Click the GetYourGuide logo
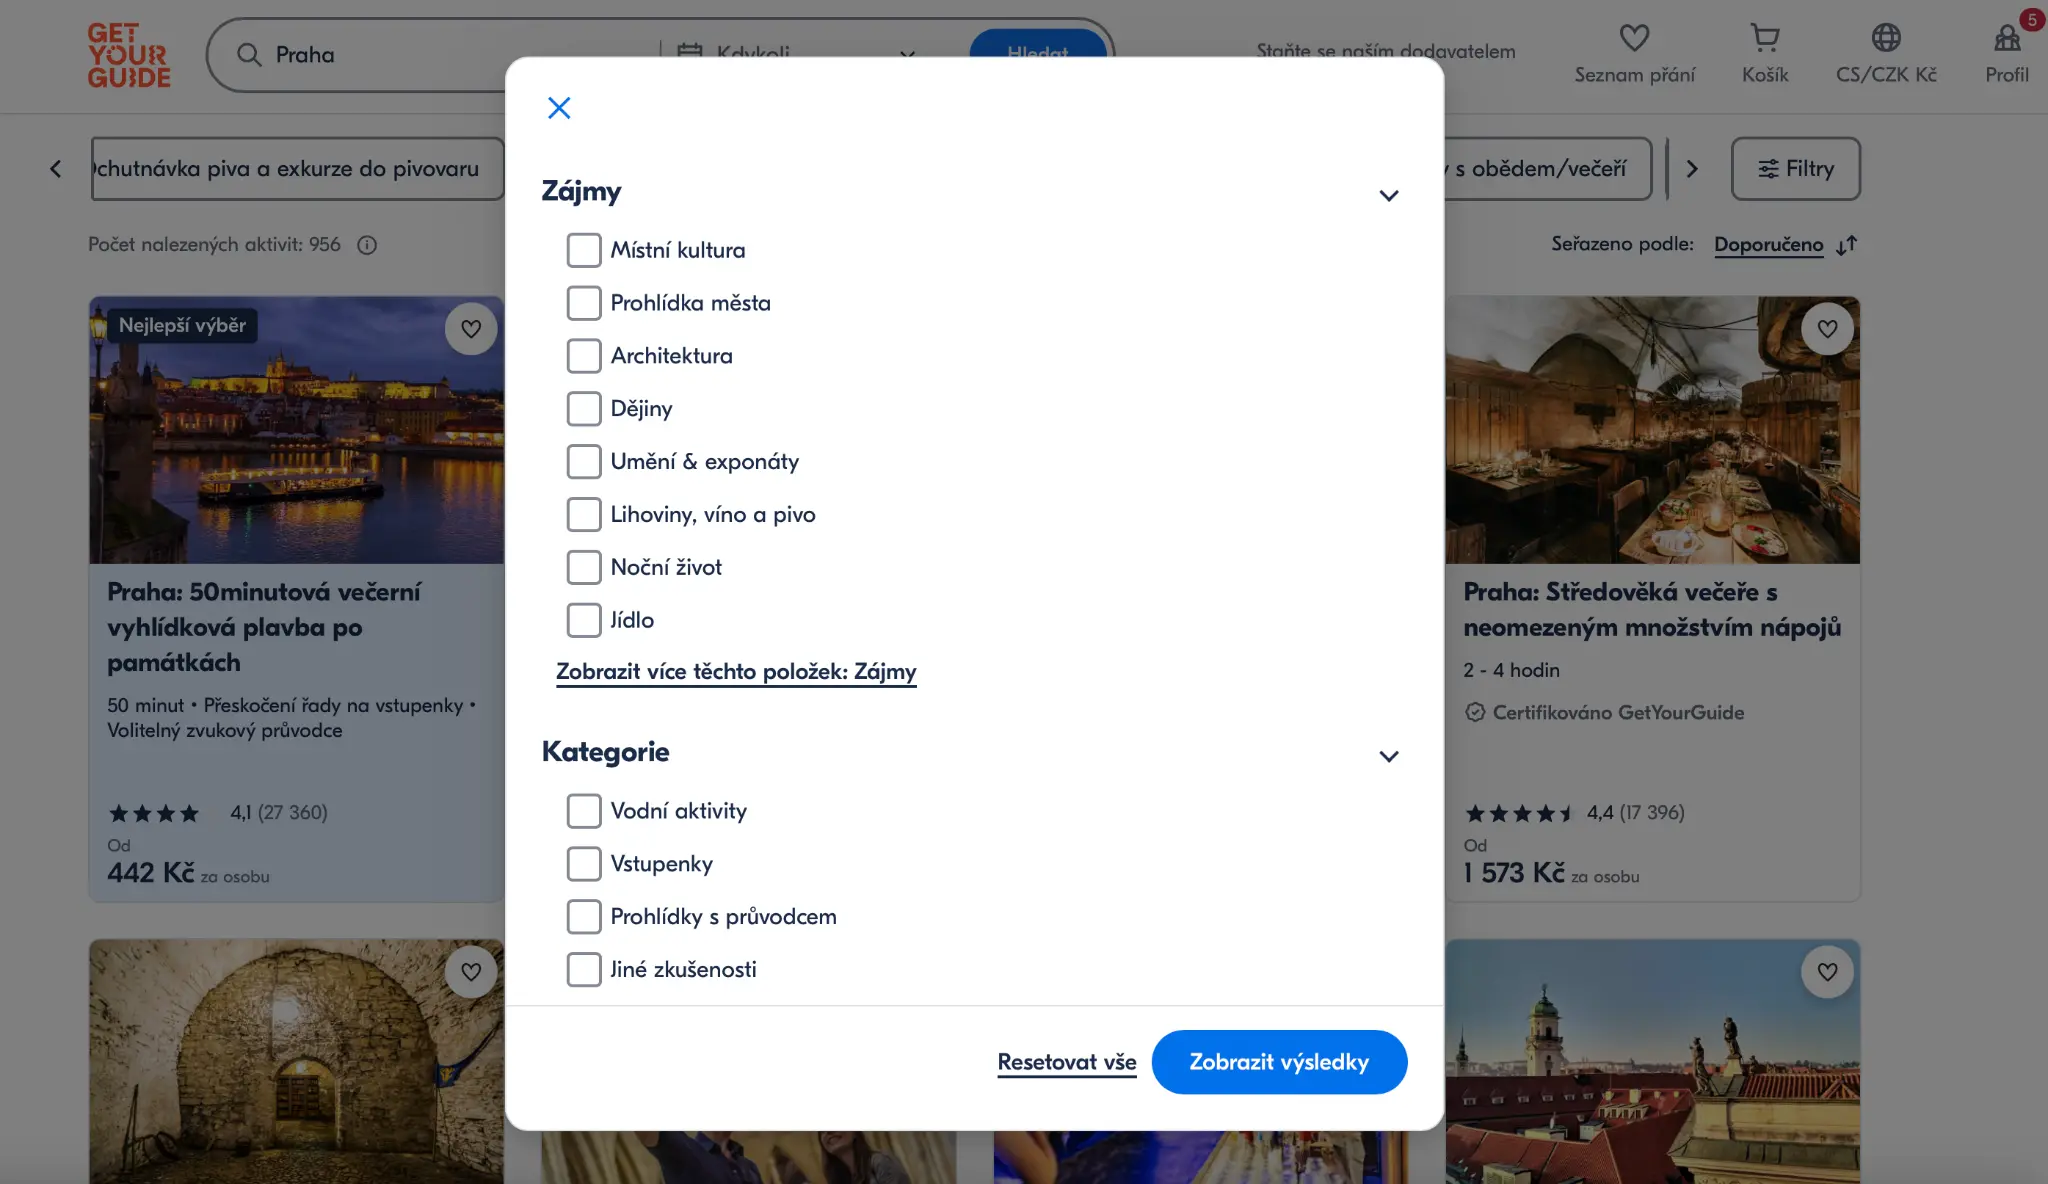Screen dimensions: 2048x1184 (129, 56)
